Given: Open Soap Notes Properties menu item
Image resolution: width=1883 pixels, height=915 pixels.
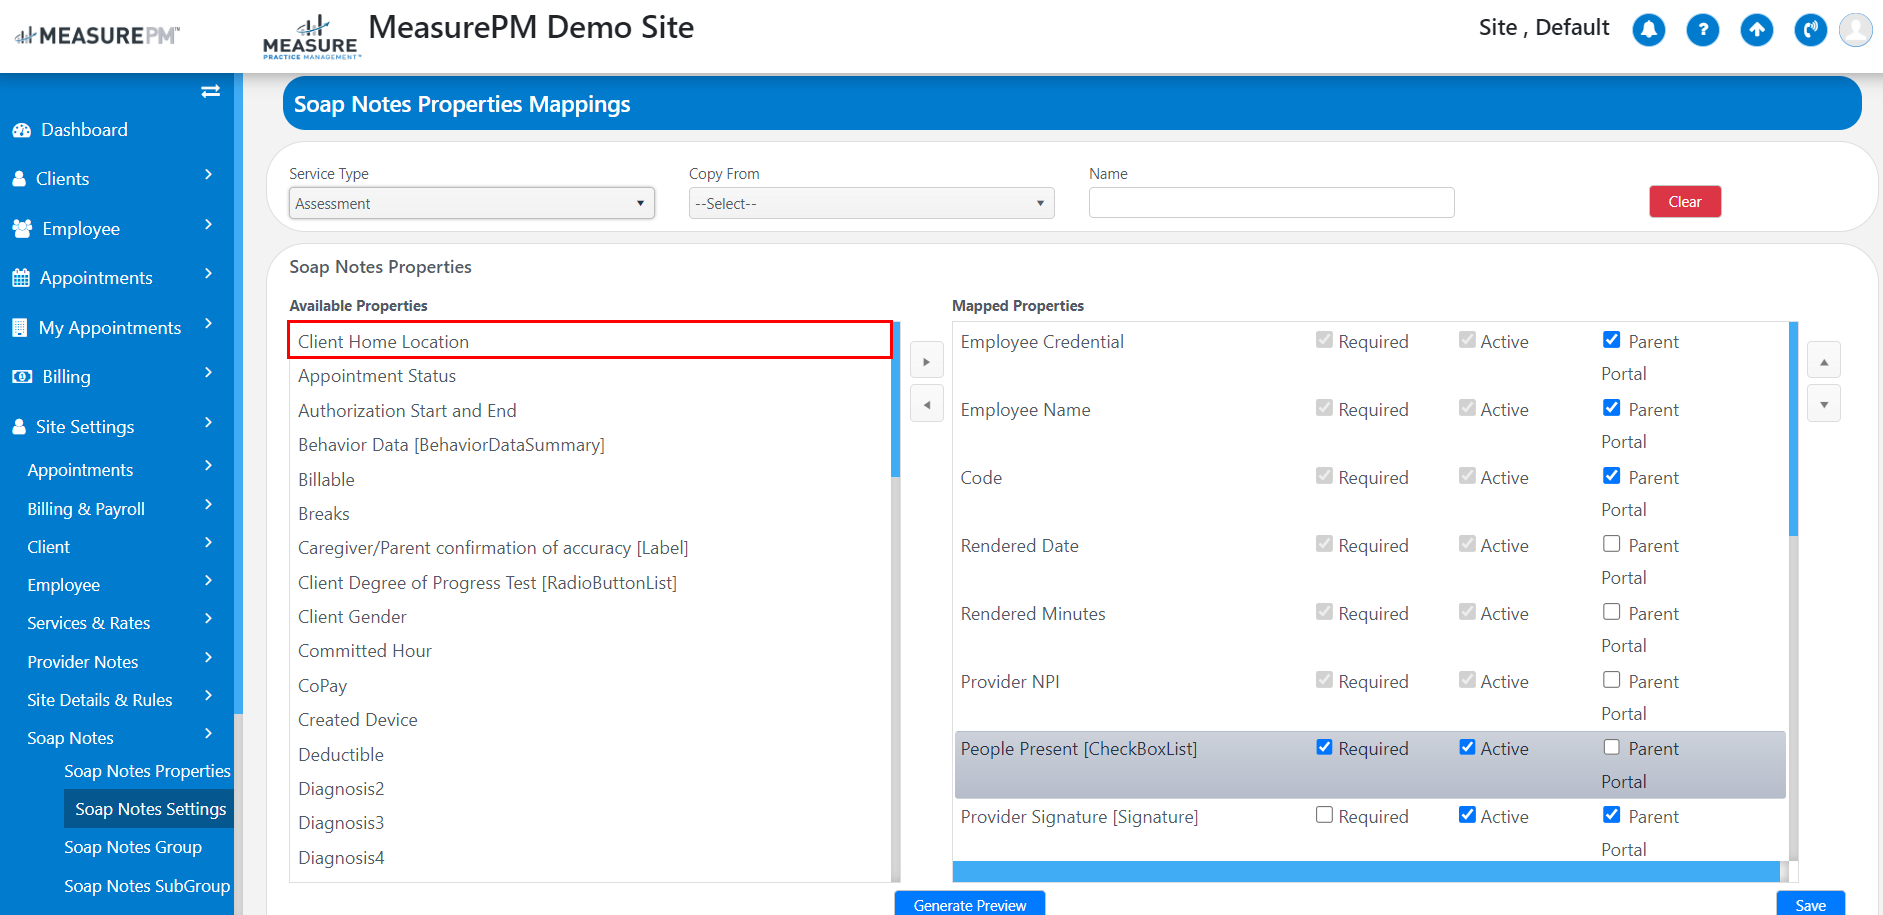Looking at the screenshot, I should [147, 771].
